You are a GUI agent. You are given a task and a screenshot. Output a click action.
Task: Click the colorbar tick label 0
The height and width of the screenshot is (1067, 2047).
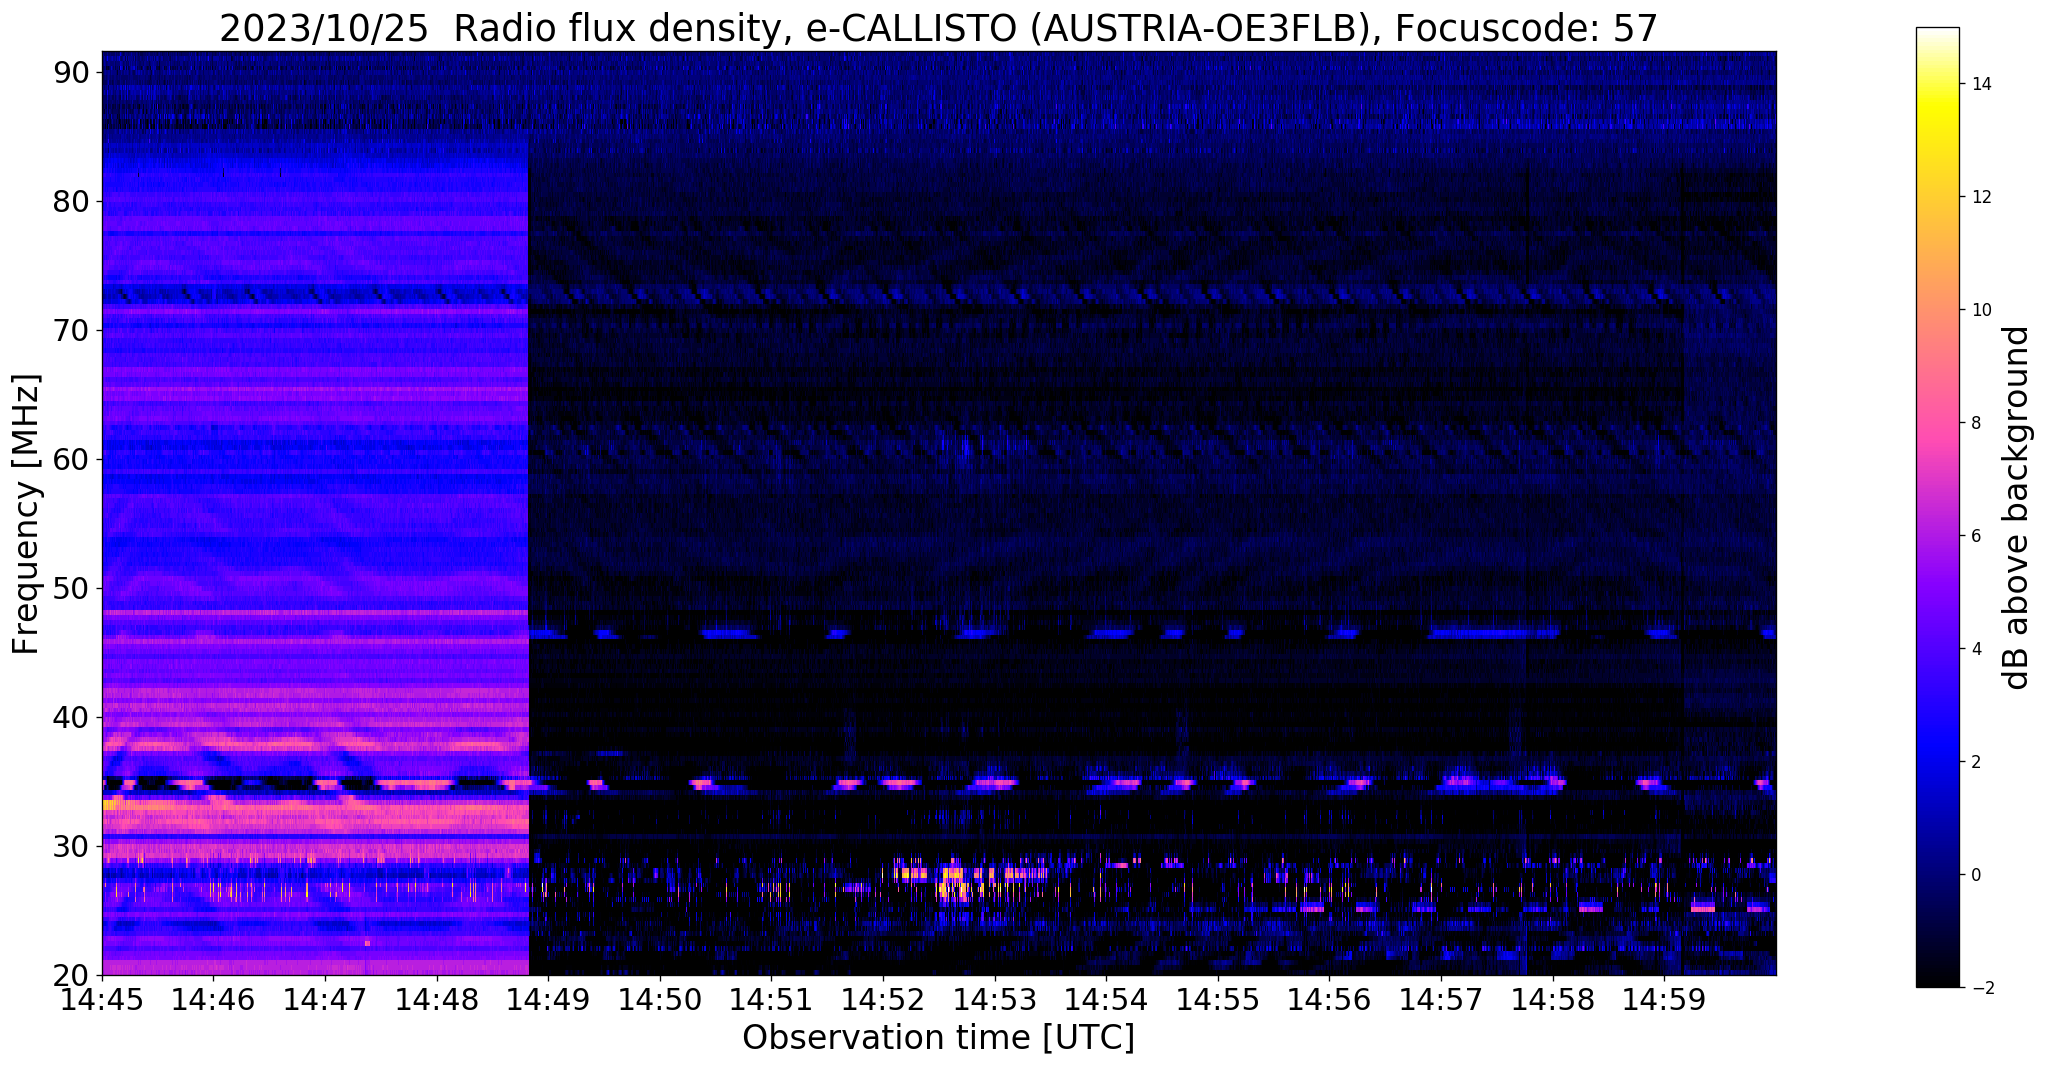(x=1975, y=875)
